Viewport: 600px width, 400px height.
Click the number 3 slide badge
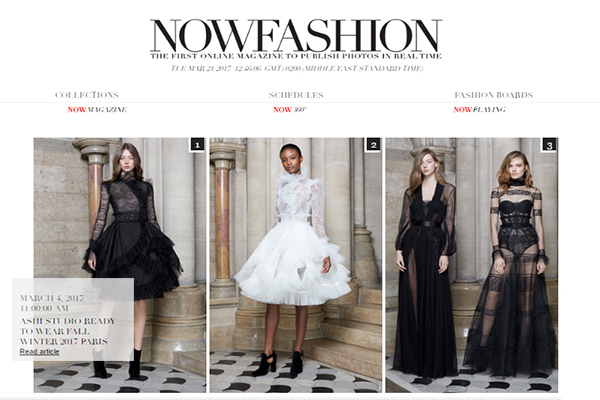pos(549,145)
